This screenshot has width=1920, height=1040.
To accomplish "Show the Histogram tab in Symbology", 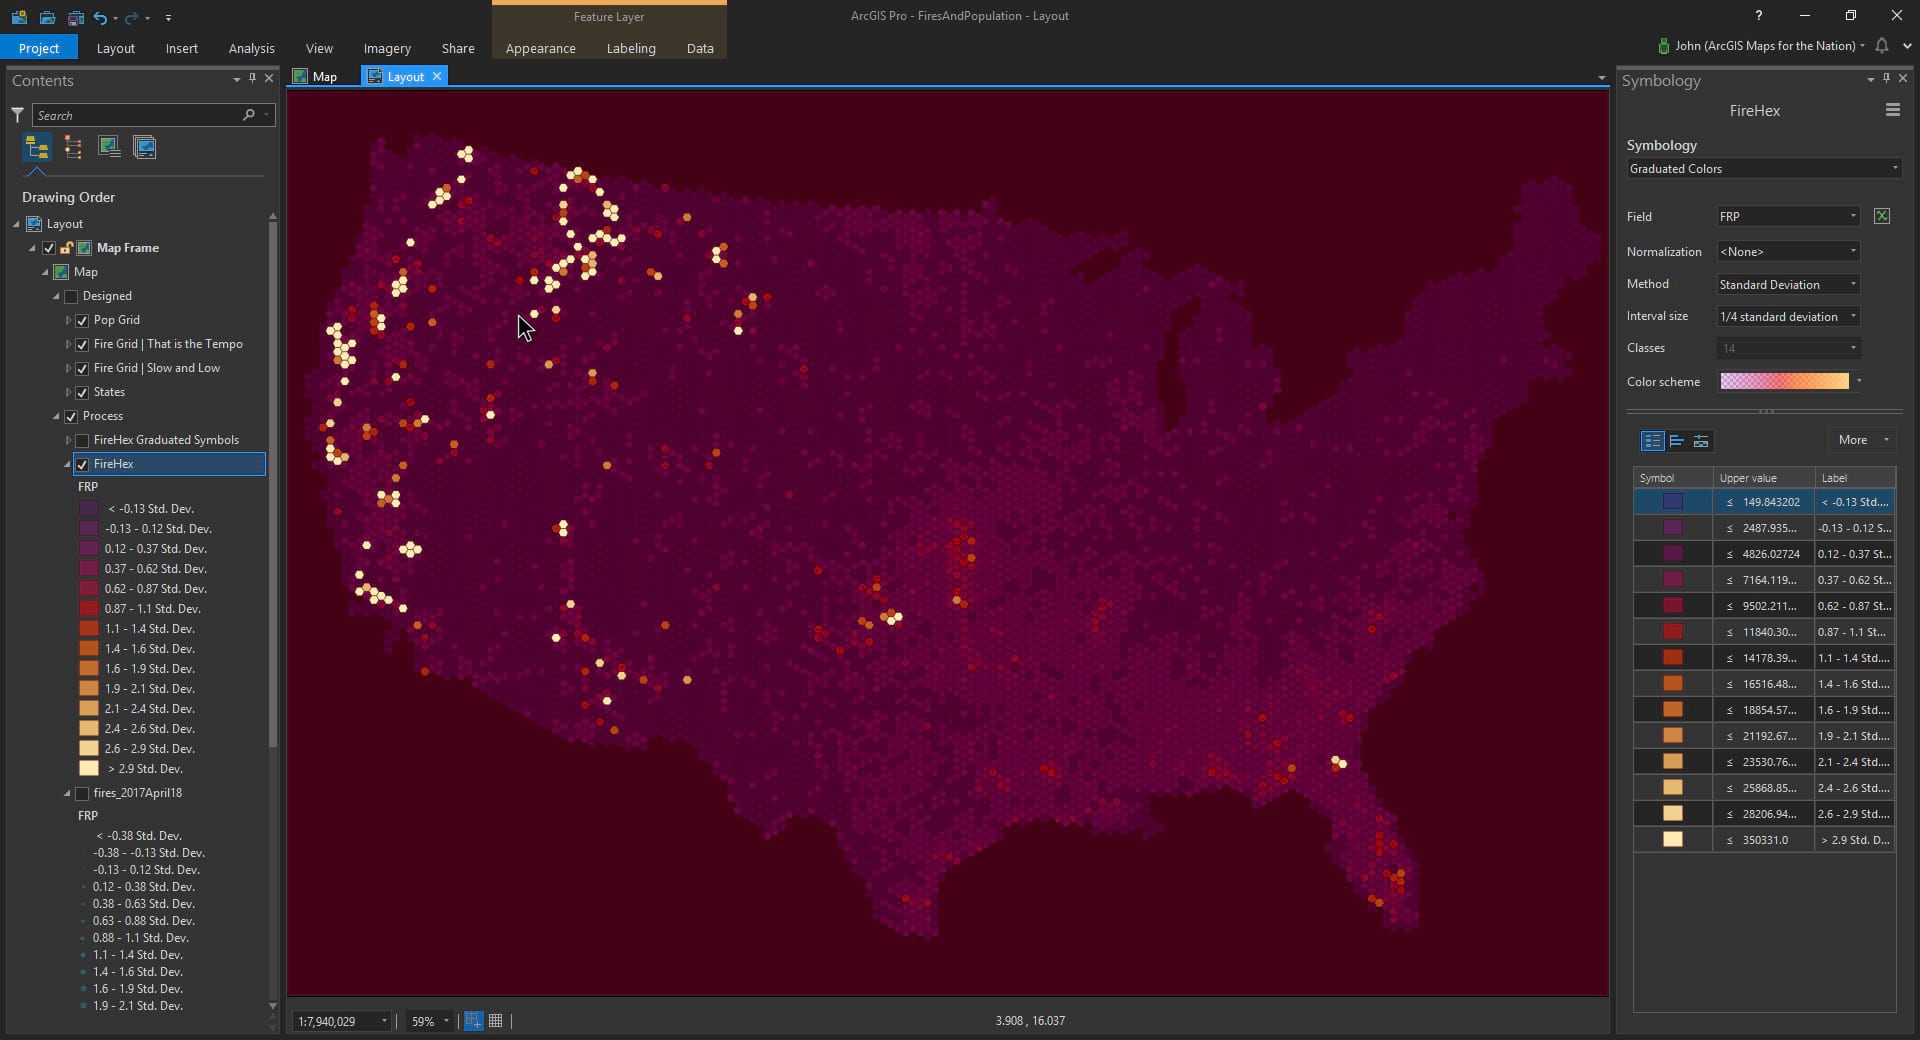I will [1677, 440].
